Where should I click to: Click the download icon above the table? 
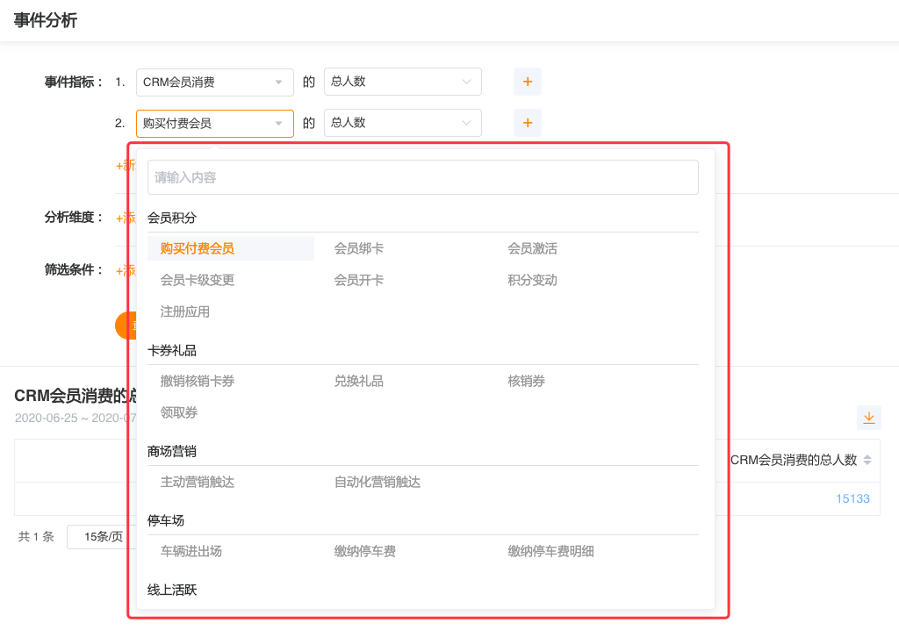(868, 417)
